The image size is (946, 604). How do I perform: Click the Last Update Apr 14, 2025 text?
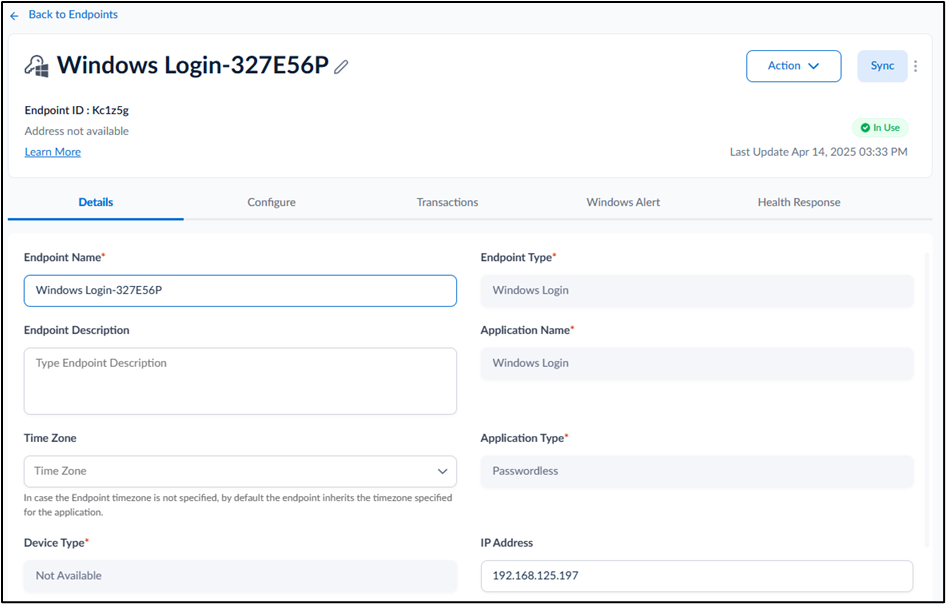(x=818, y=152)
